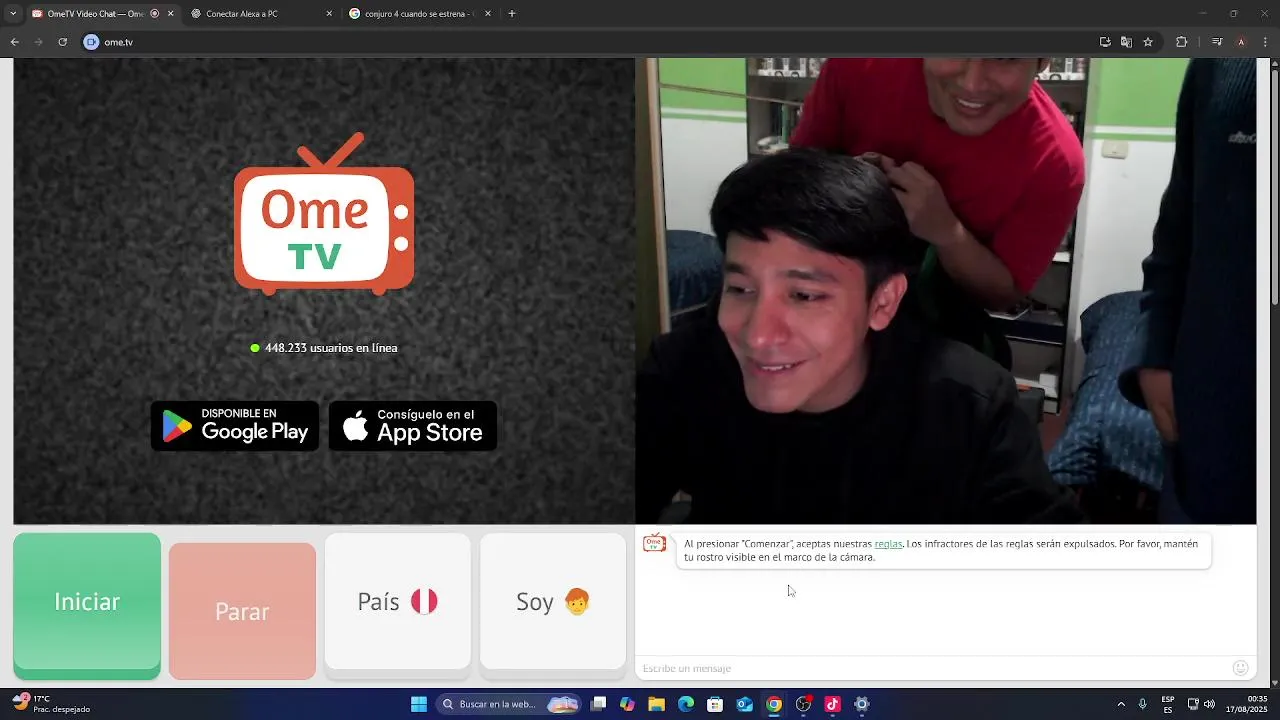Screen dimensions: 1280x720
Task: Open the Soy gender selector
Action: point(553,601)
